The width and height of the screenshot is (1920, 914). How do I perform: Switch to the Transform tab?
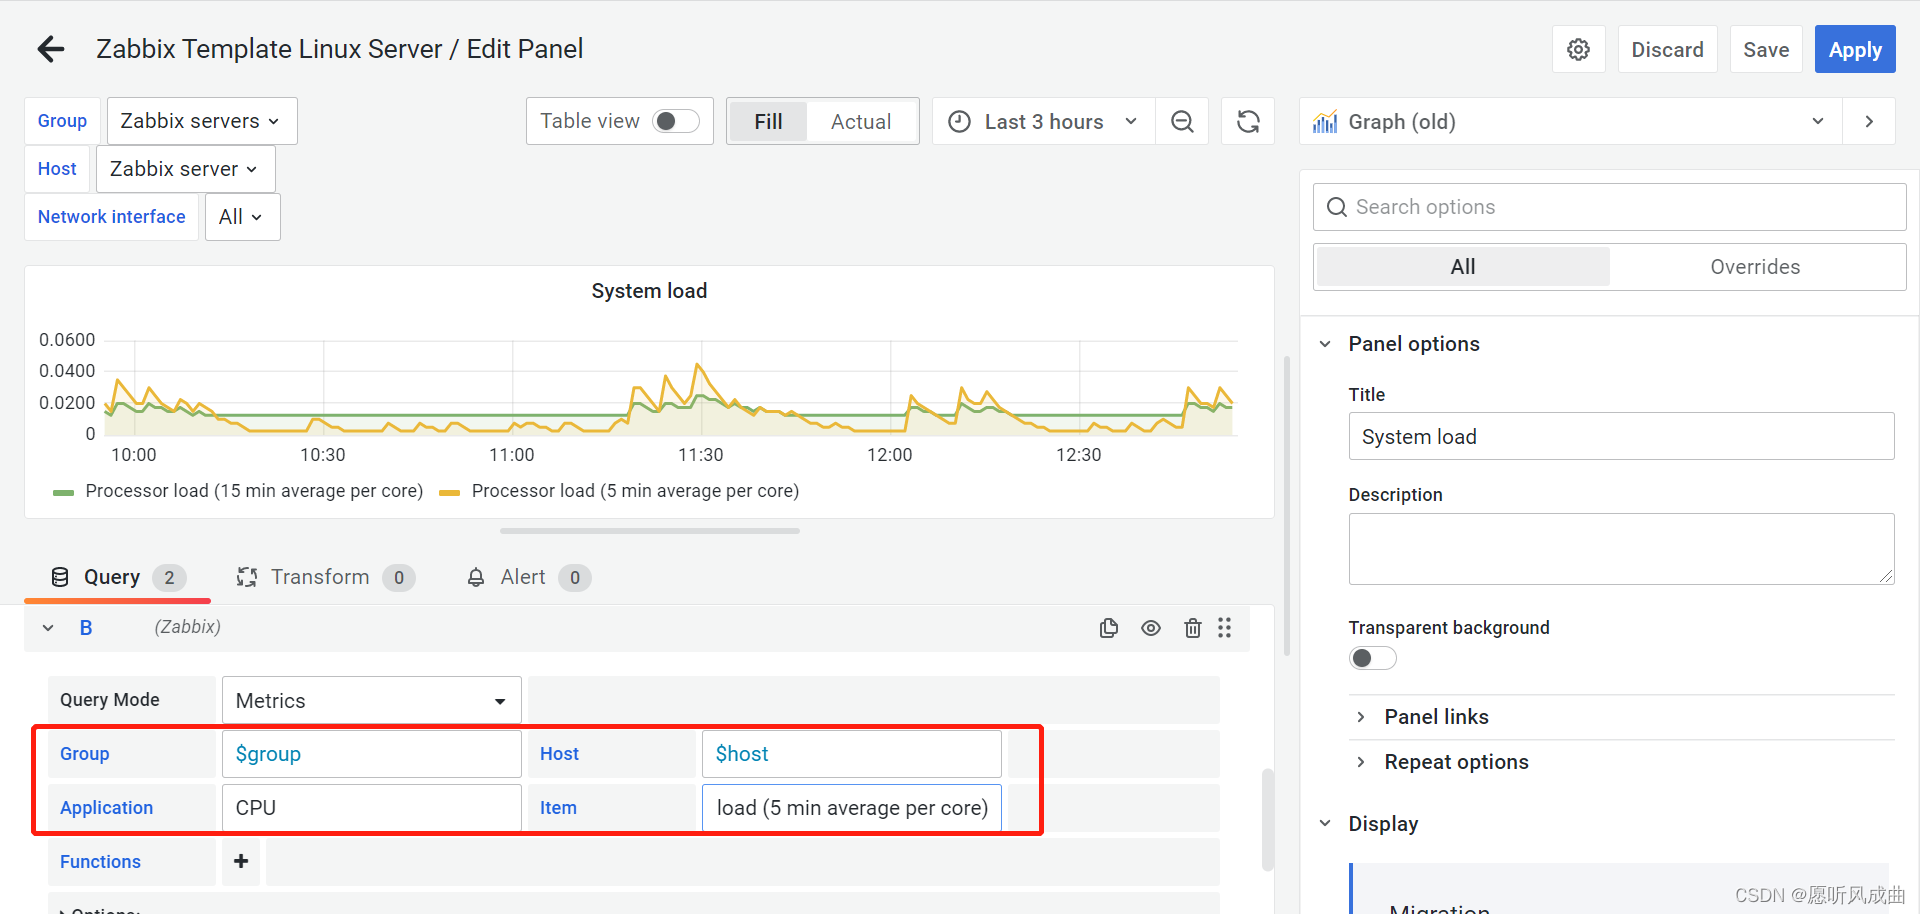pos(325,577)
